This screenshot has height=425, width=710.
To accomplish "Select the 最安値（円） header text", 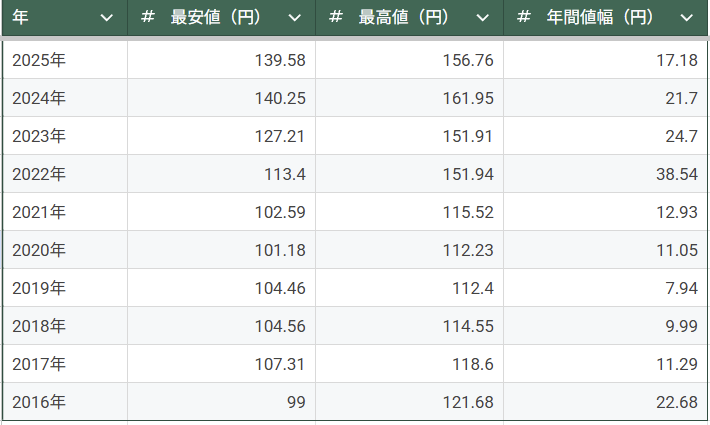I will point(220,18).
